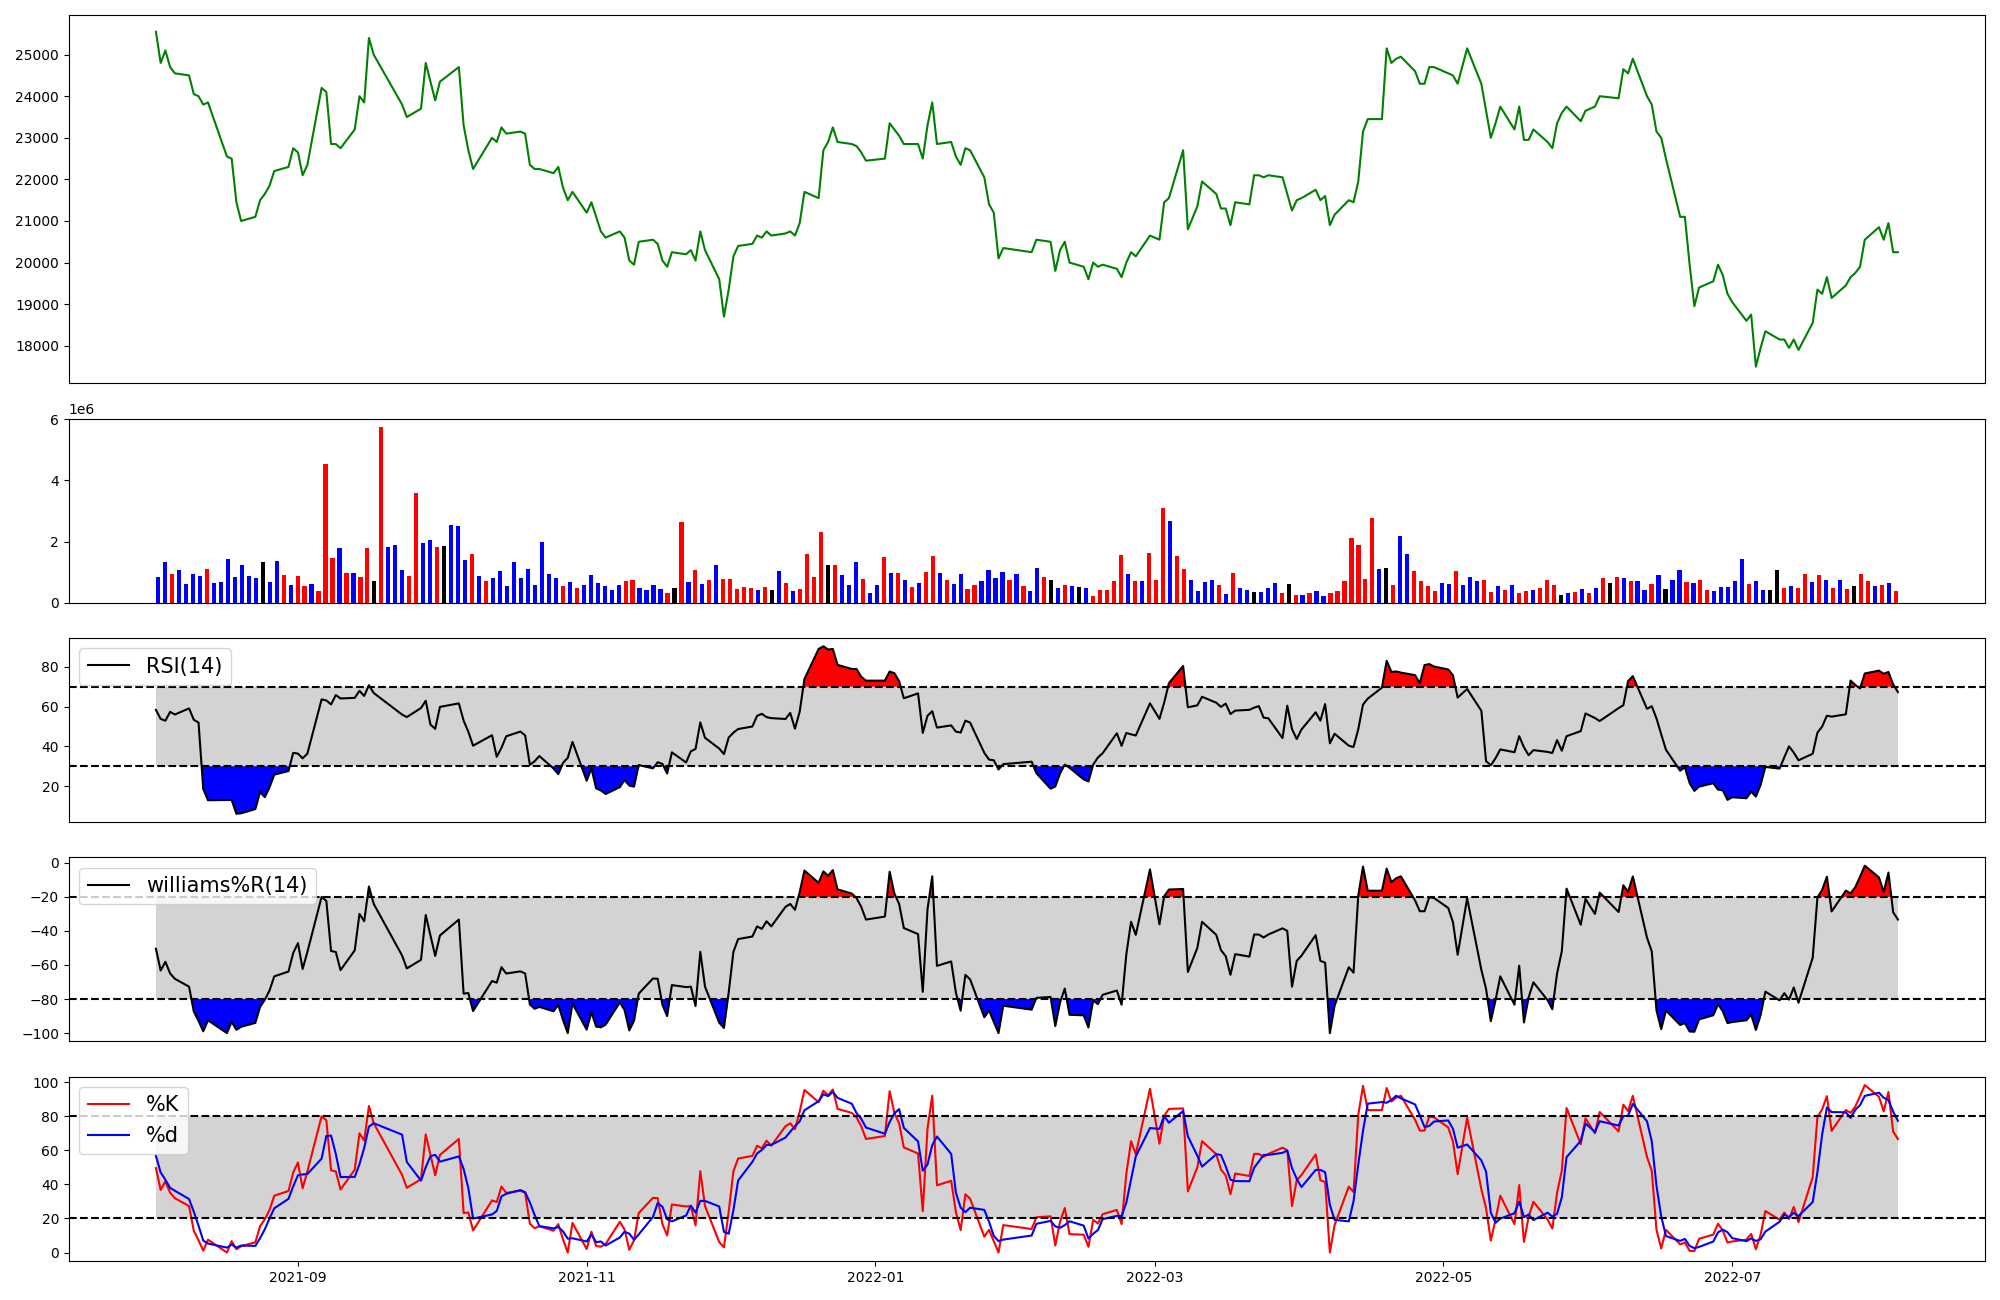This screenshot has height=1300, width=2000.
Task: Click the tallest red volume bar
Action: point(381,515)
